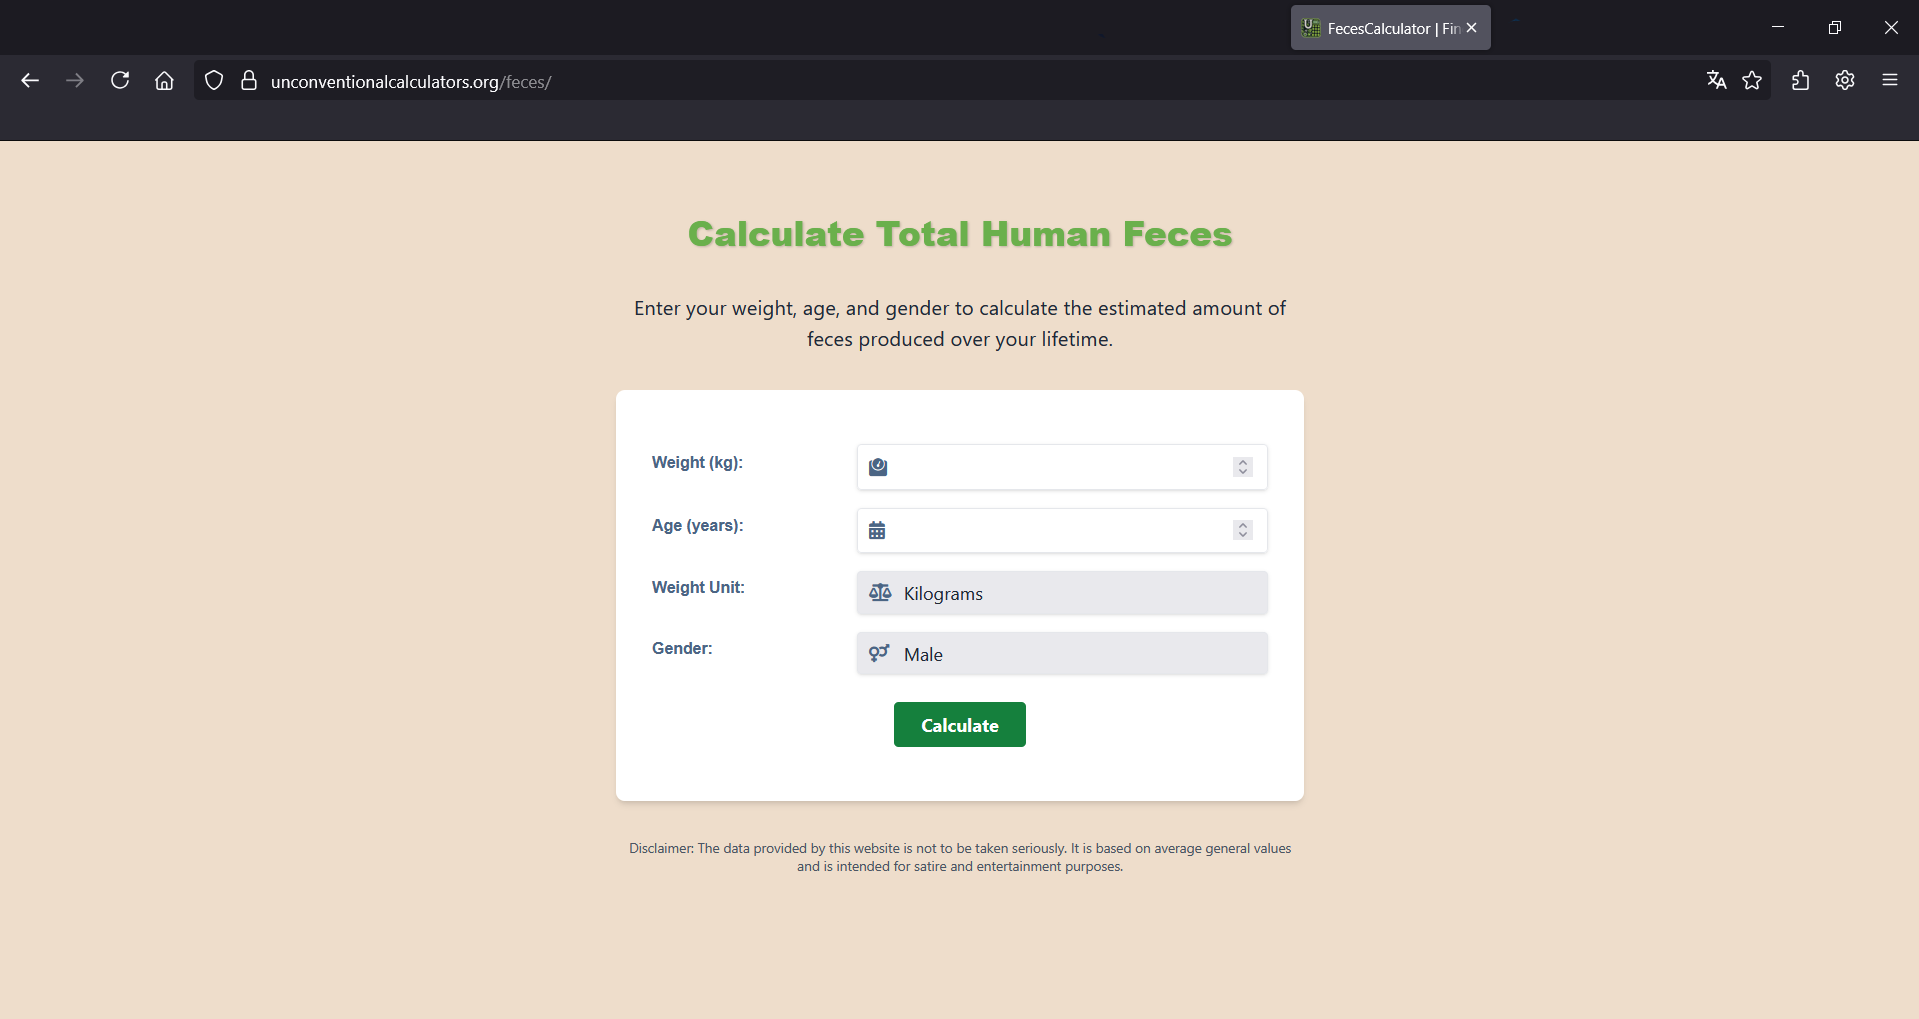Click the forward navigation arrow
Viewport: 1919px width, 1019px height.
click(75, 81)
